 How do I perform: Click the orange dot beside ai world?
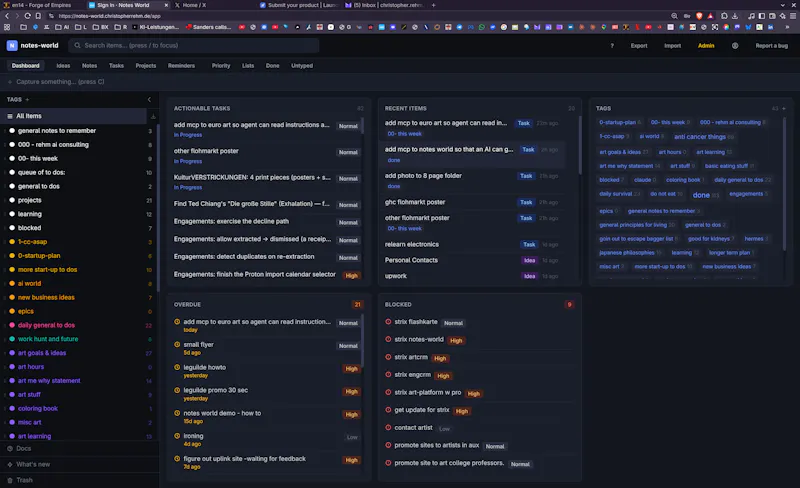(12, 283)
